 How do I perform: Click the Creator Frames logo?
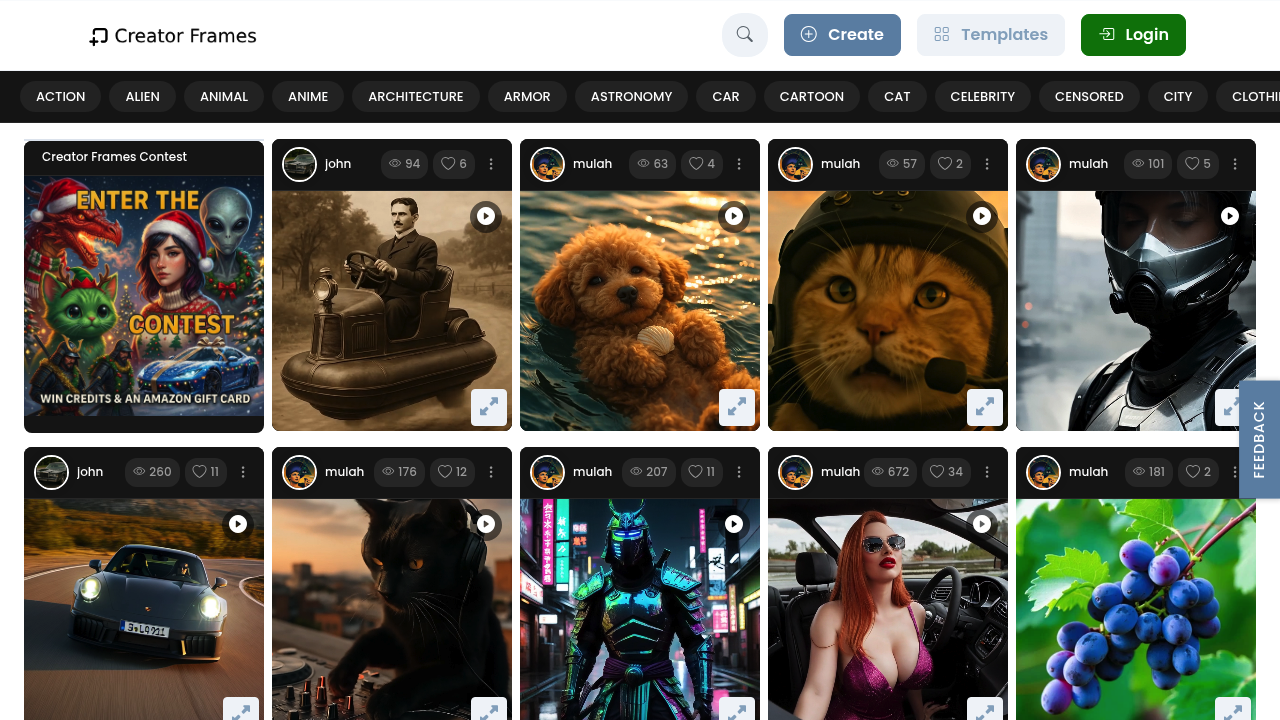pyautogui.click(x=173, y=36)
